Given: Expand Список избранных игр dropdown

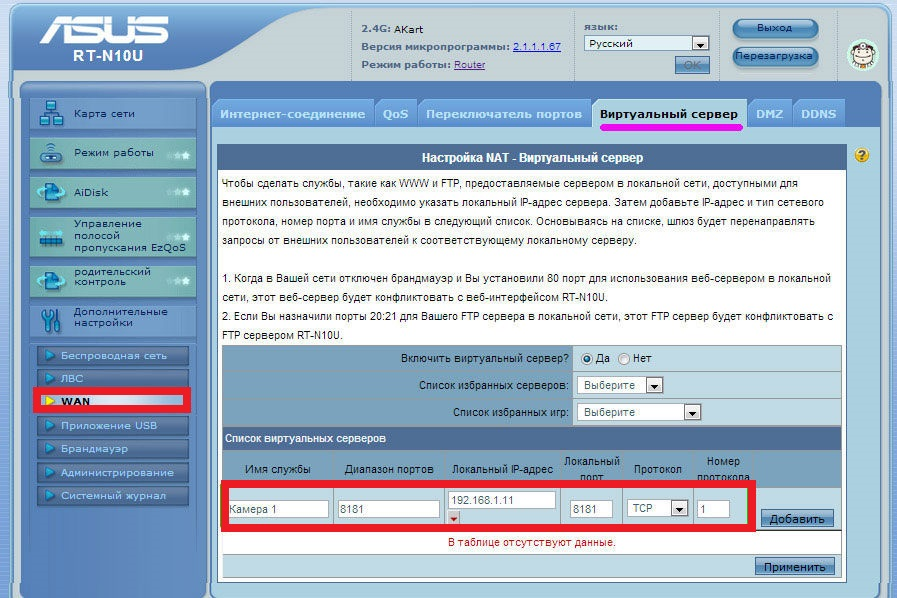Looking at the screenshot, I should (639, 412).
